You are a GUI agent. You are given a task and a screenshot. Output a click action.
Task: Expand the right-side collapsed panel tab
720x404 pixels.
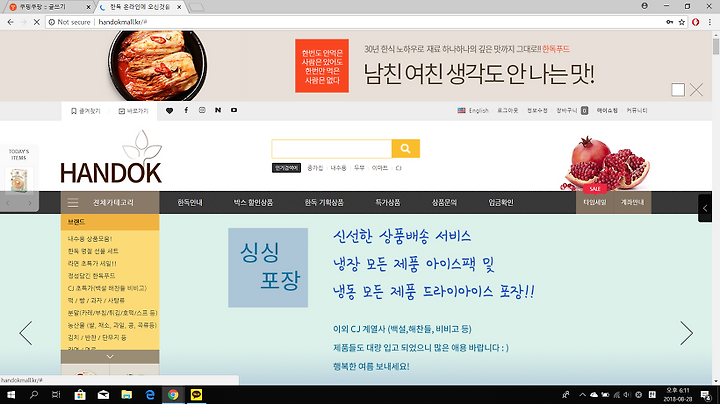[x=705, y=208]
